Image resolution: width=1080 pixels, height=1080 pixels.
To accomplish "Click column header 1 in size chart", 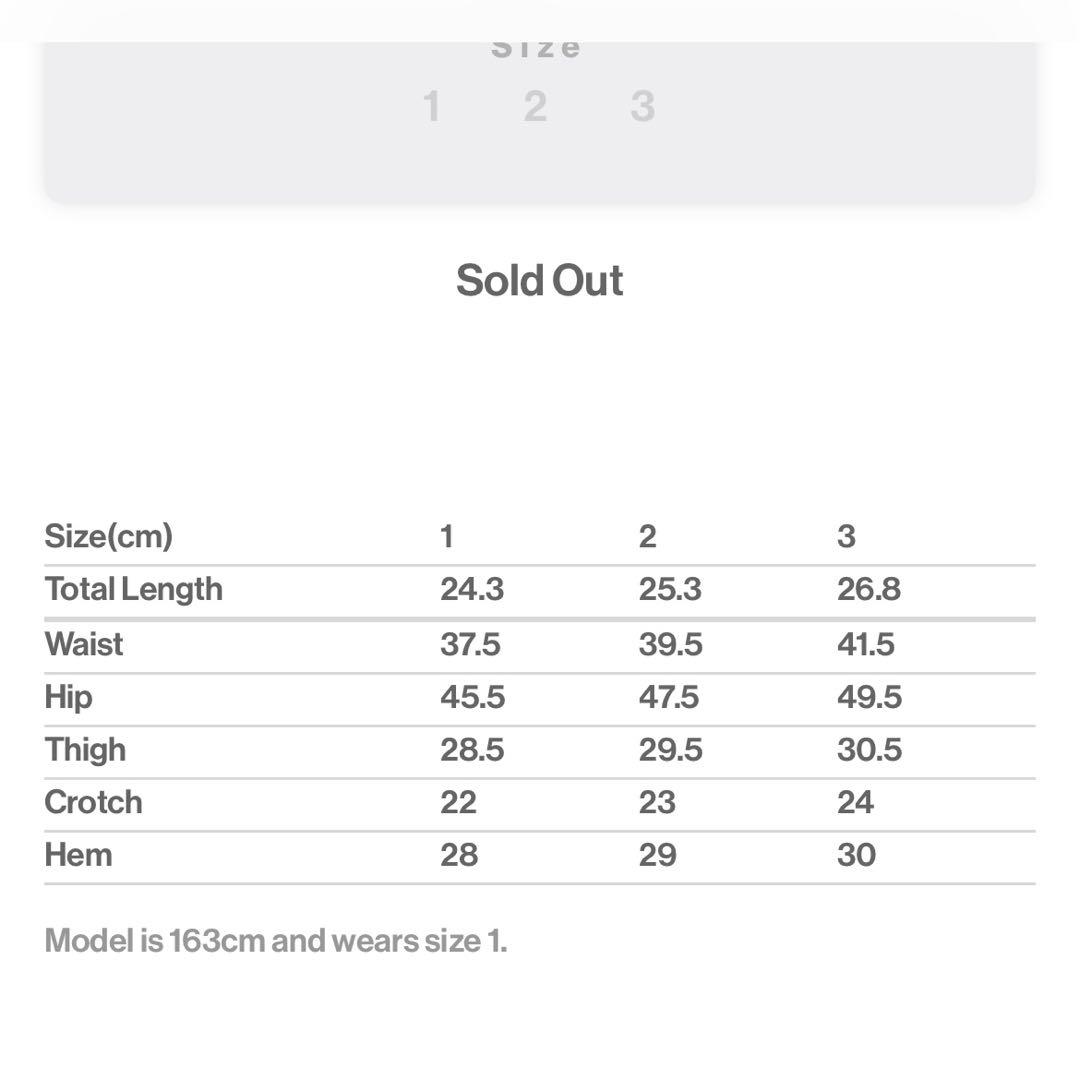I will [447, 536].
